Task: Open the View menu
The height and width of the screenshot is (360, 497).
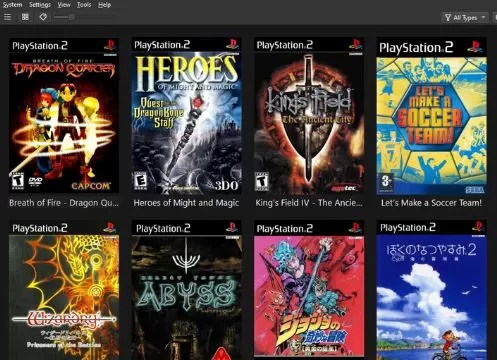Action: pyautogui.click(x=64, y=5)
